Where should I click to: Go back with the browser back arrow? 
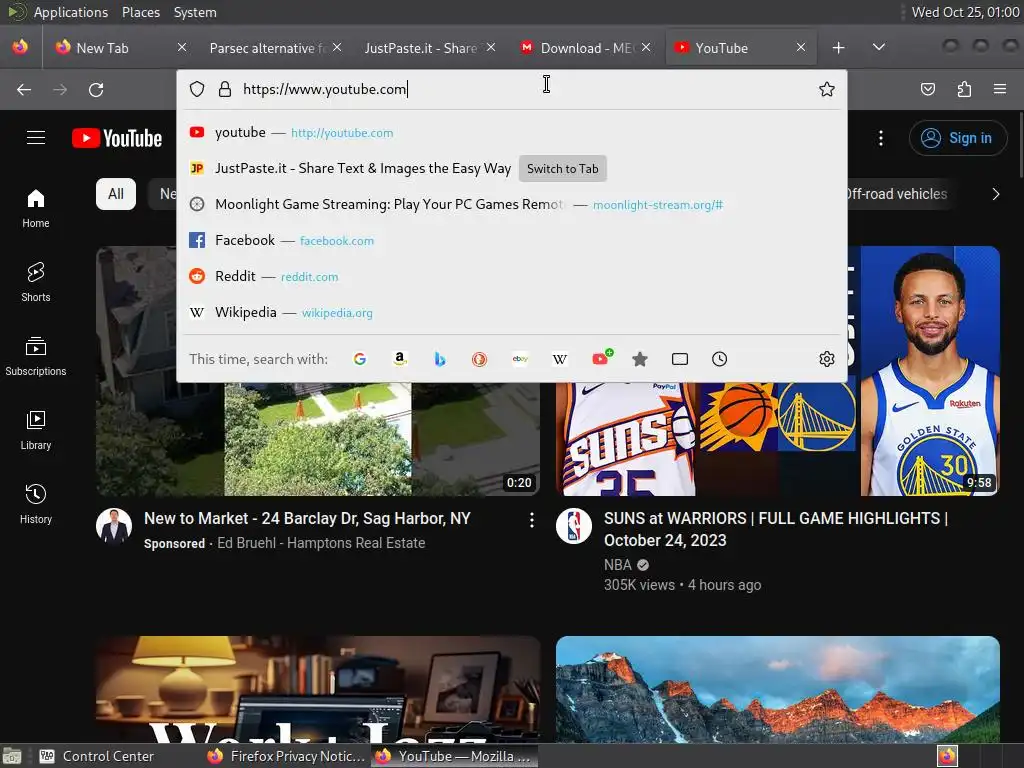point(24,89)
